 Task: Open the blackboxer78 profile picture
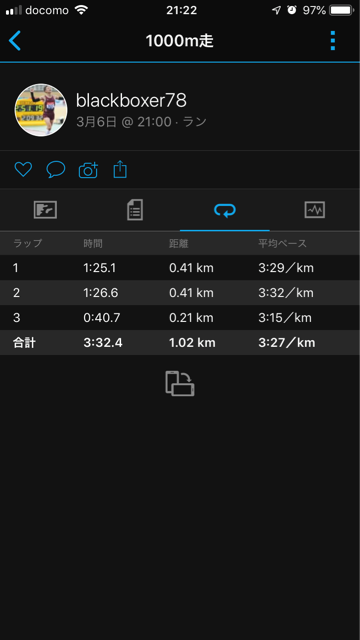coord(41,110)
